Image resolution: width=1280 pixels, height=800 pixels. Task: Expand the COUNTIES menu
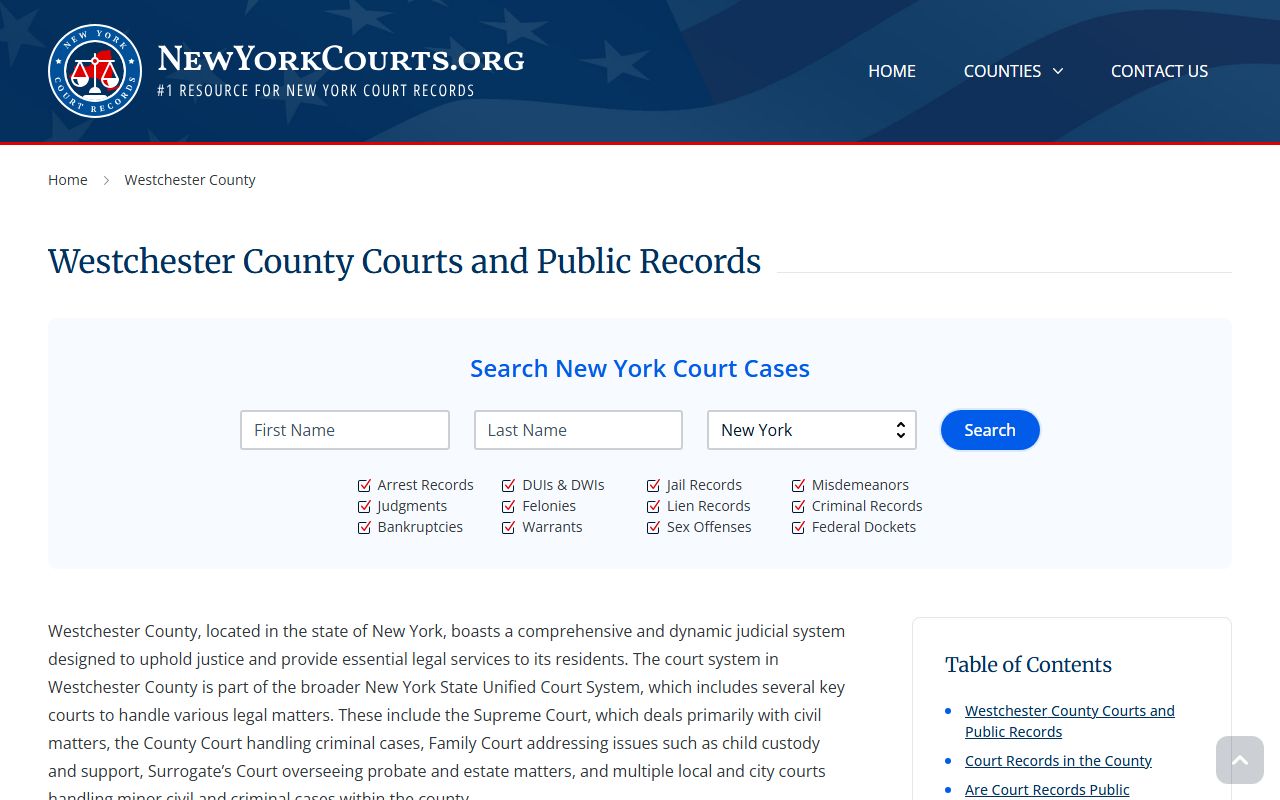click(1013, 71)
